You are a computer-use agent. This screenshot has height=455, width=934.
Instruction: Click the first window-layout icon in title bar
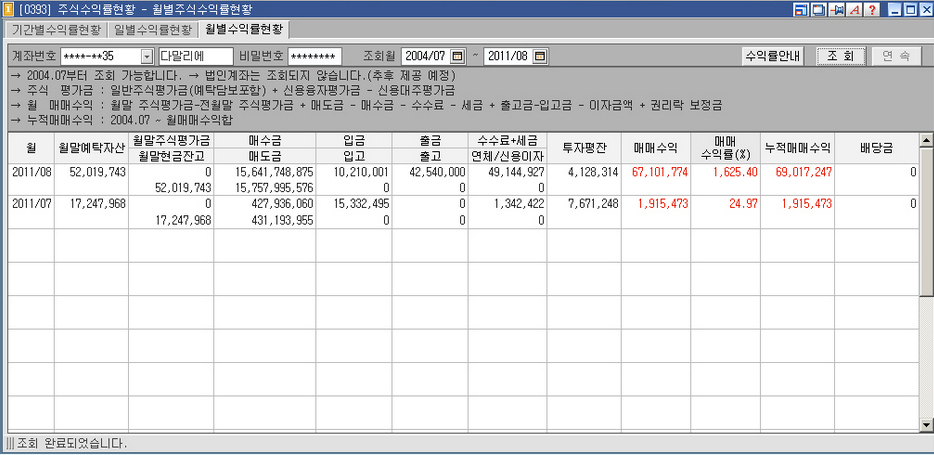point(801,9)
